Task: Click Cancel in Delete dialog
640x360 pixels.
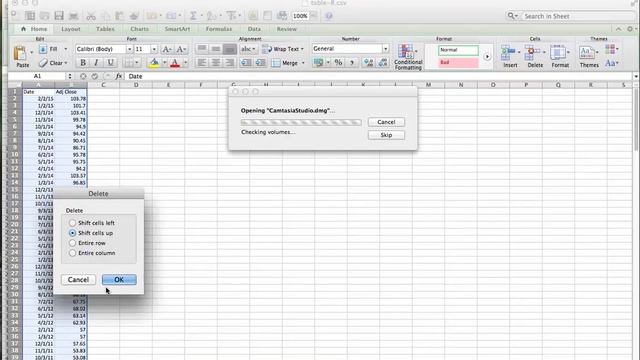Action: 78,280
